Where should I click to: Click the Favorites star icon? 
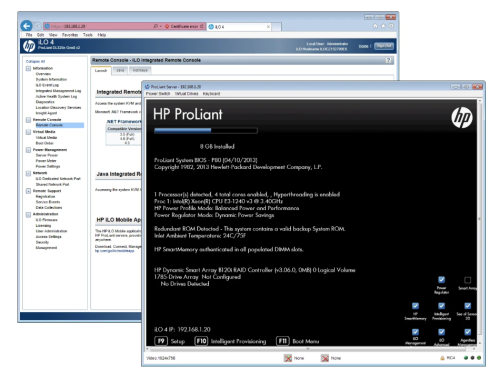coord(383,26)
